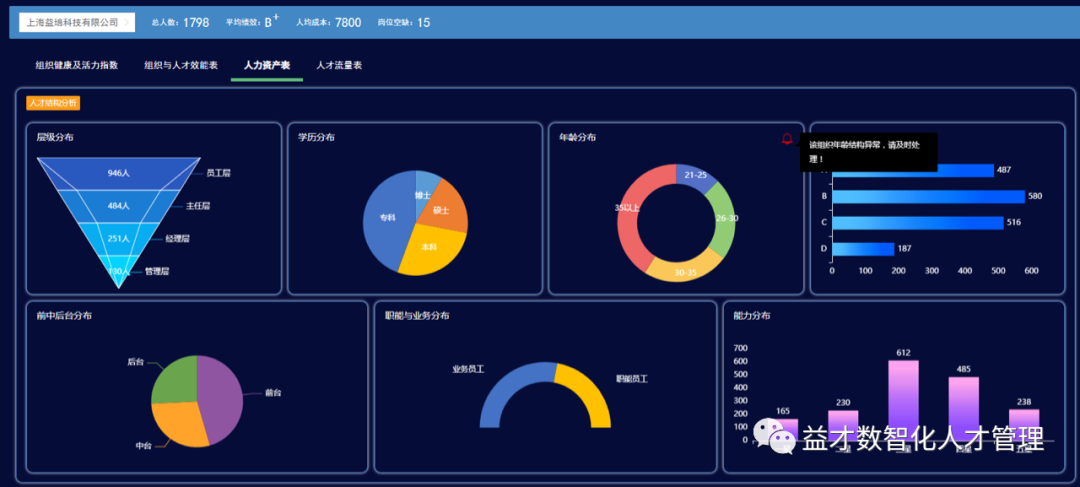This screenshot has width=1080, height=487.
Task: Click the 人均成本 7800 statistic
Action: coord(328,22)
